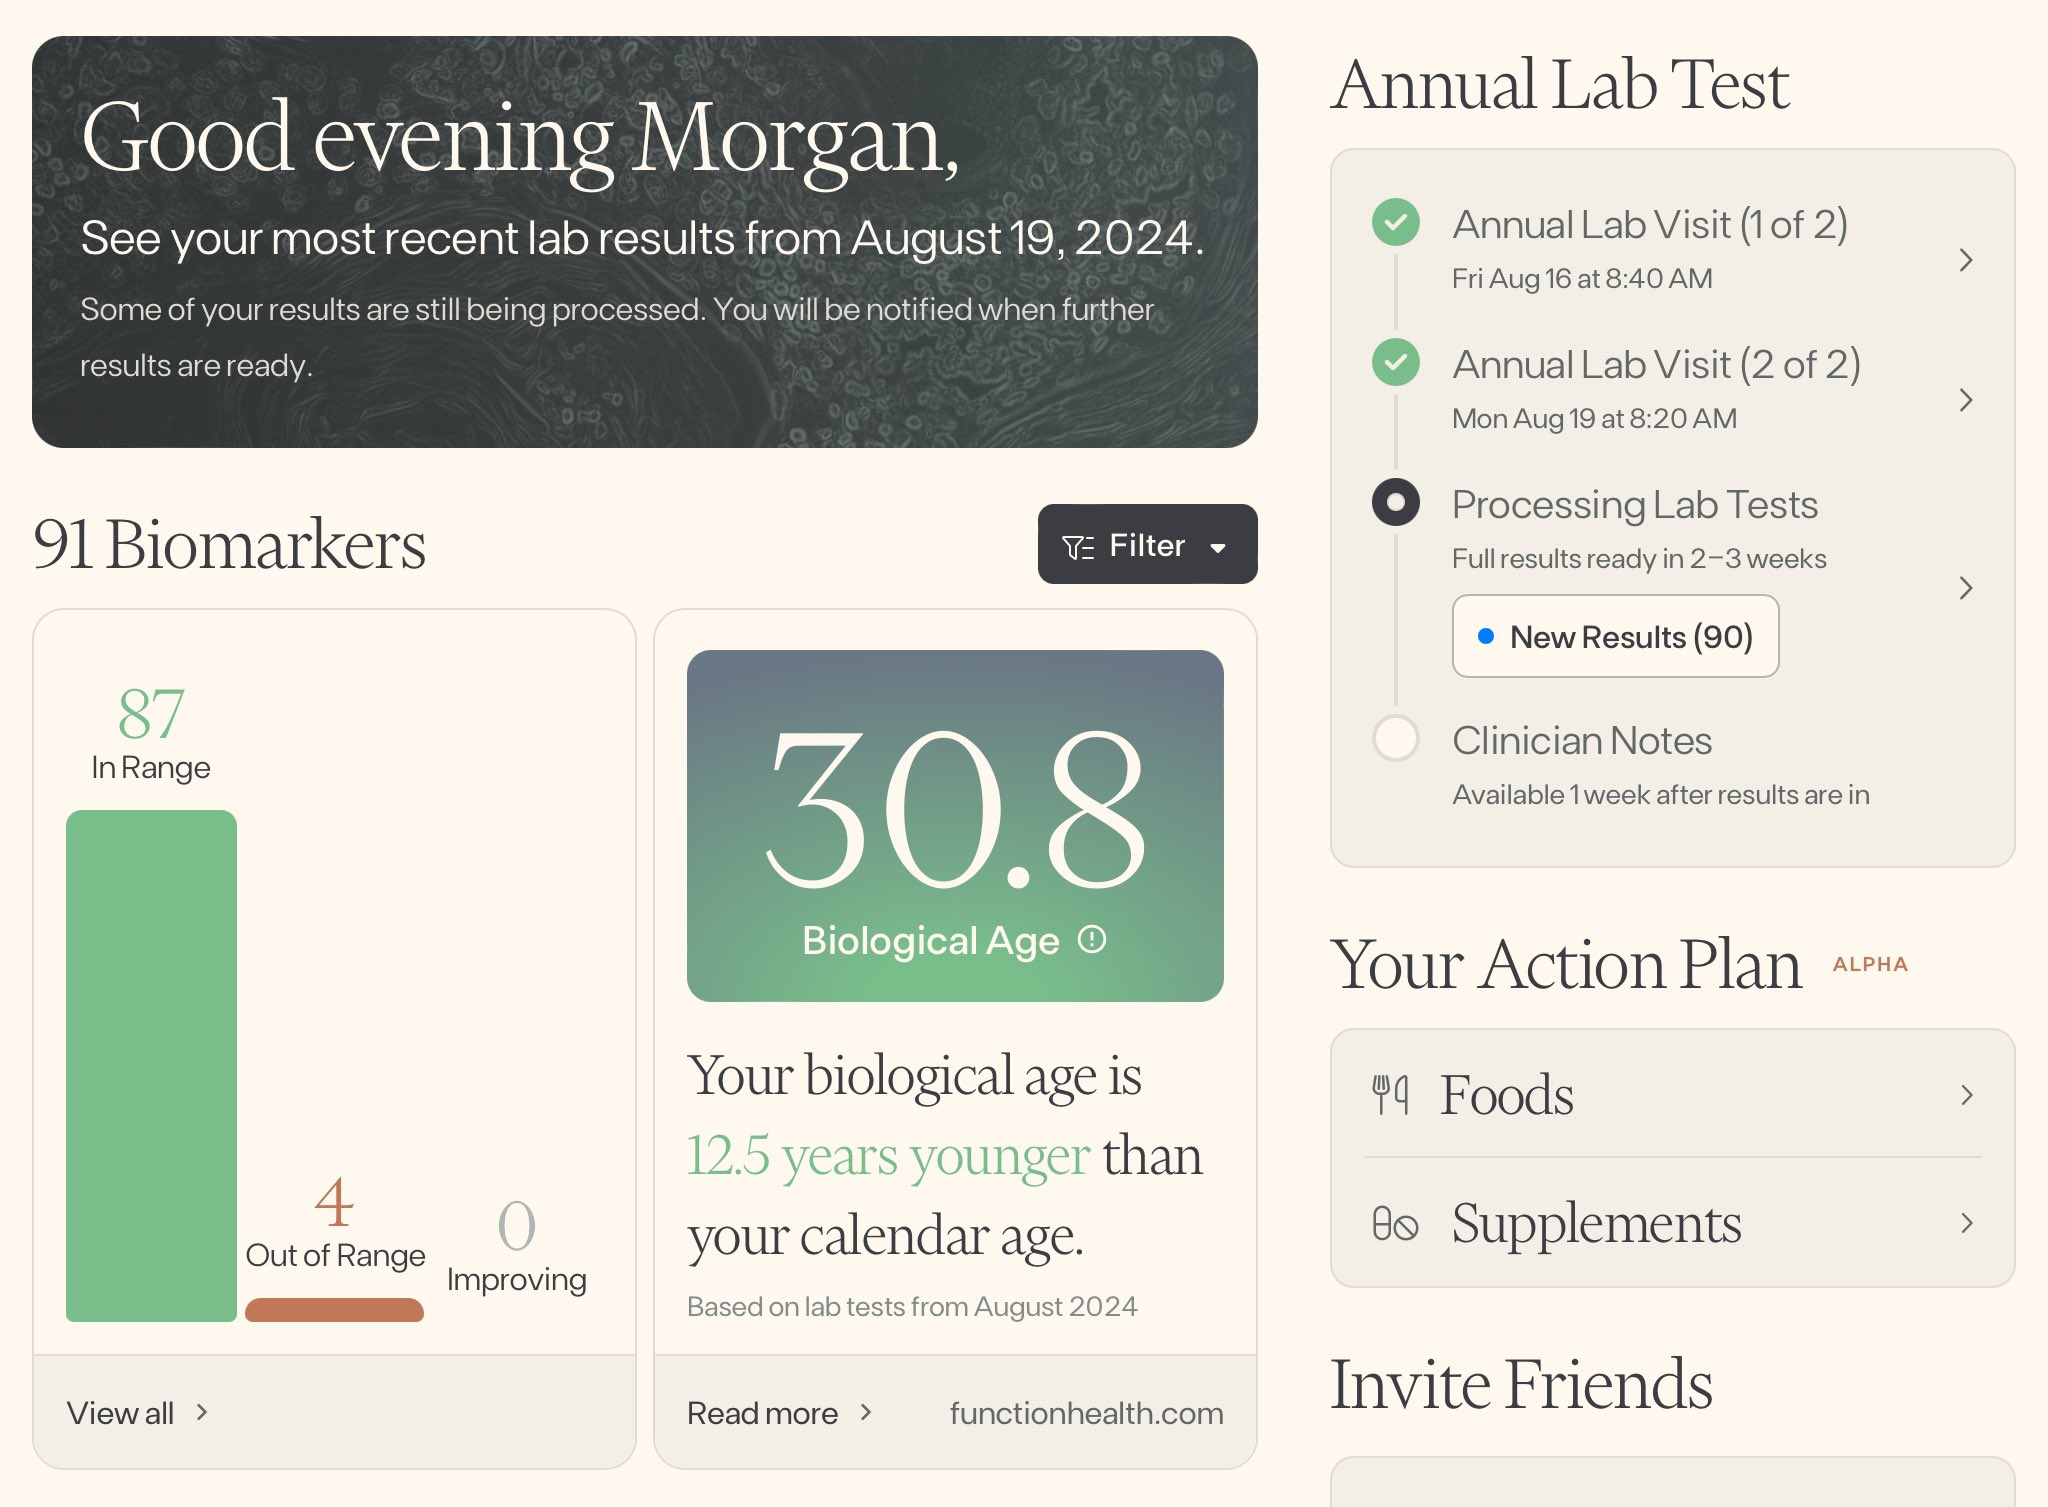
Task: Click the green In Range bar
Action: click(x=151, y=1065)
